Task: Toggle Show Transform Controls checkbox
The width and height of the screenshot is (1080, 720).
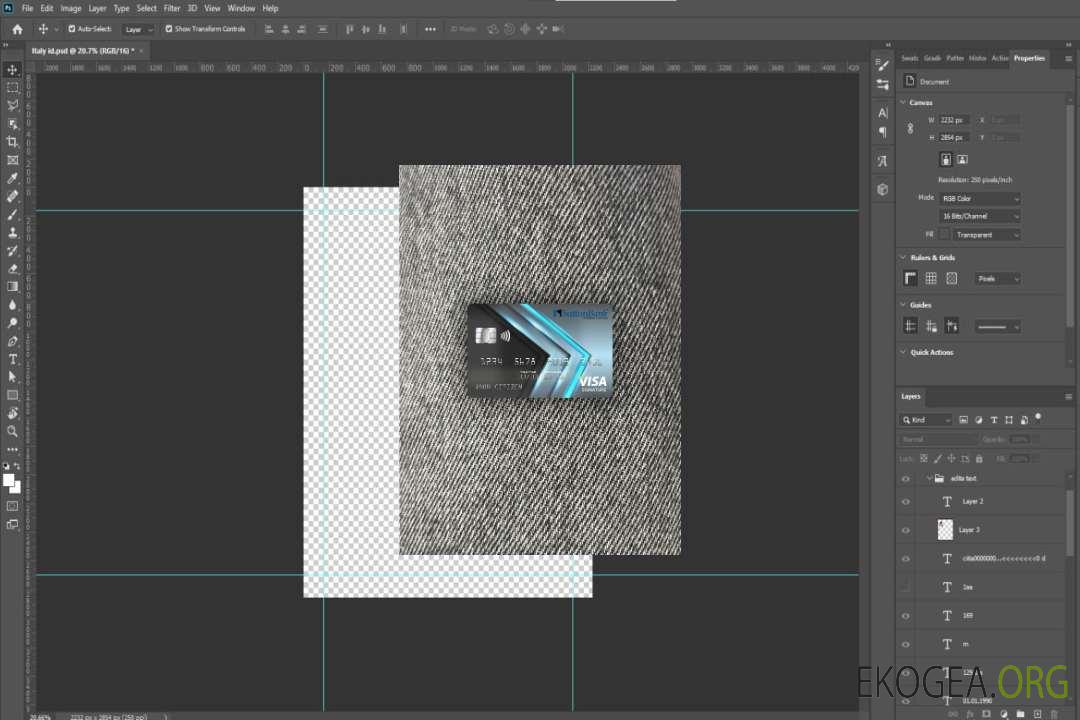Action: [169, 29]
